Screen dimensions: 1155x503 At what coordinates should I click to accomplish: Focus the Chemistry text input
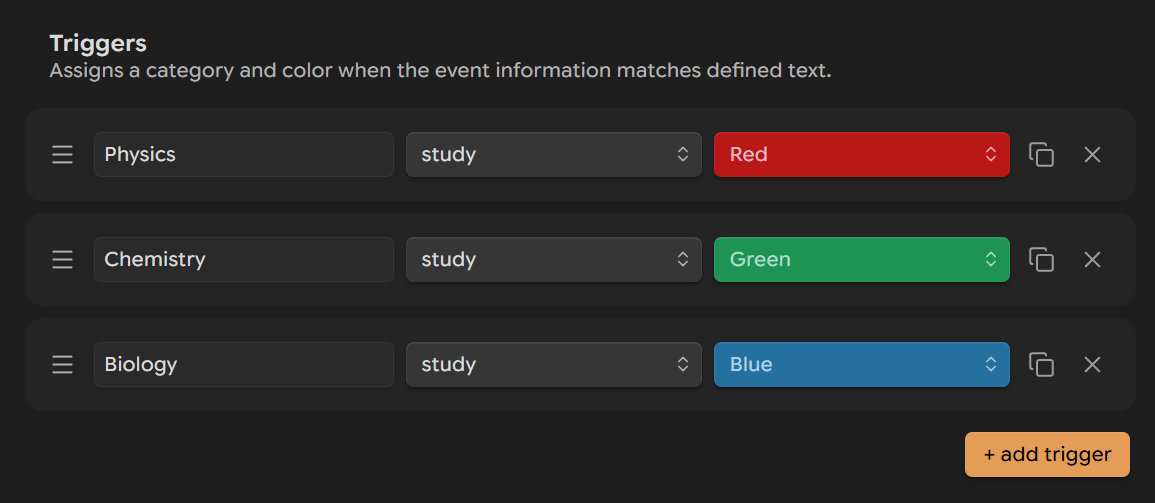click(x=244, y=259)
